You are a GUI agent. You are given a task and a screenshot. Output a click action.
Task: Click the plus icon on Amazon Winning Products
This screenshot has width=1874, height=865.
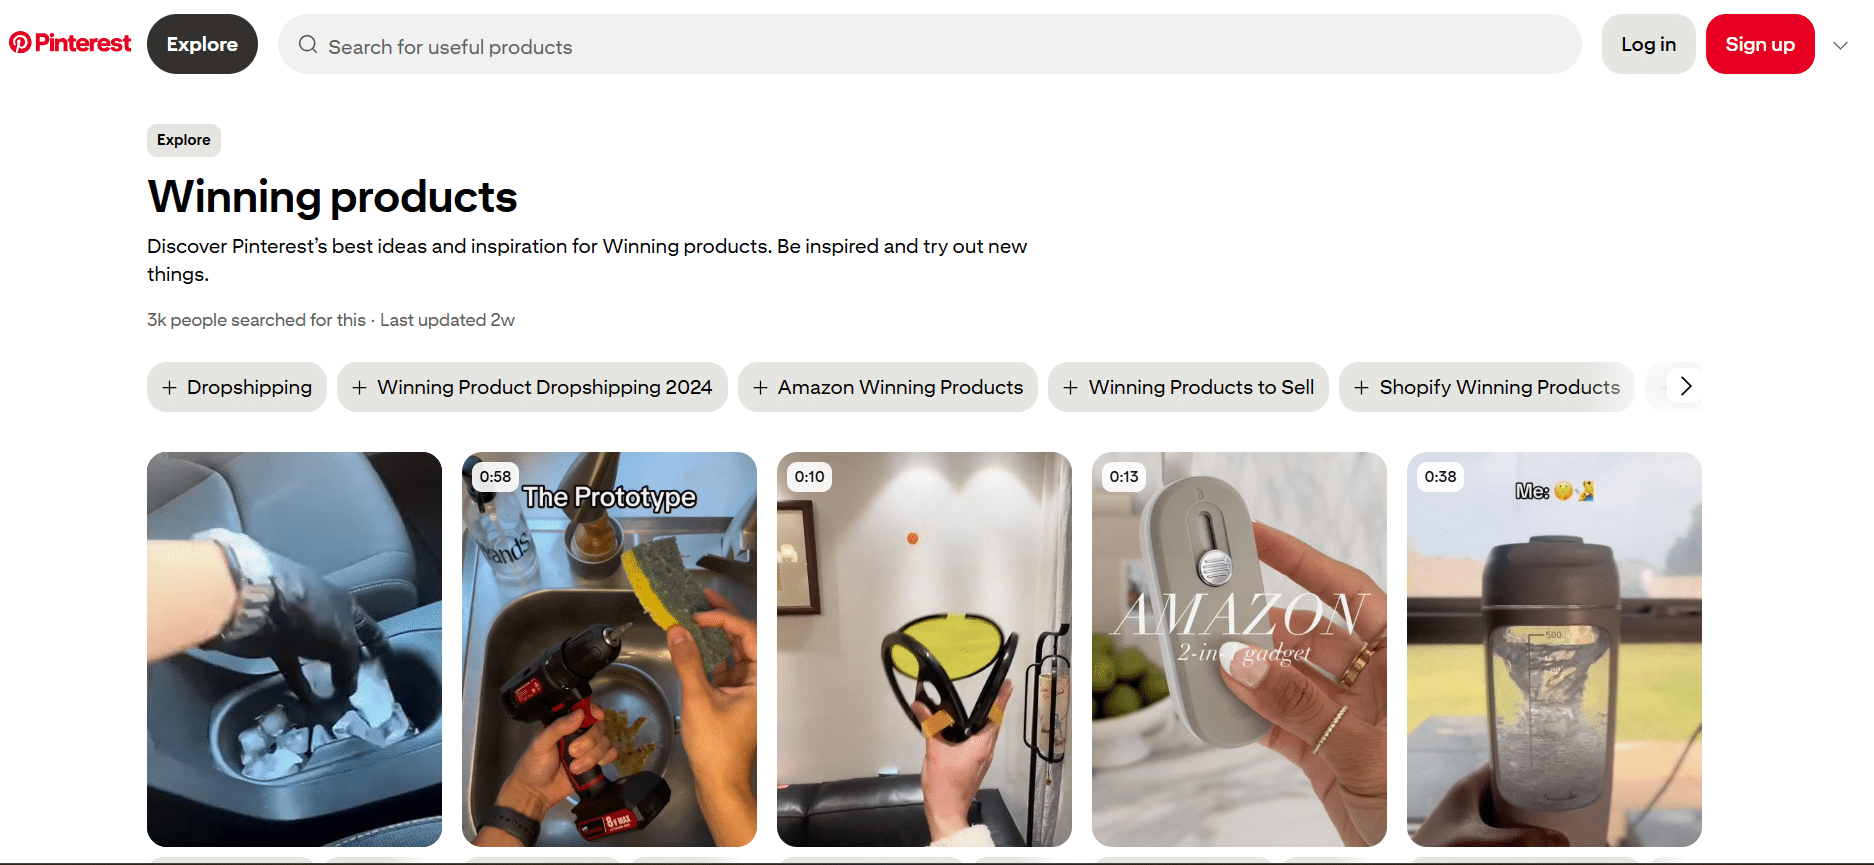(x=760, y=388)
